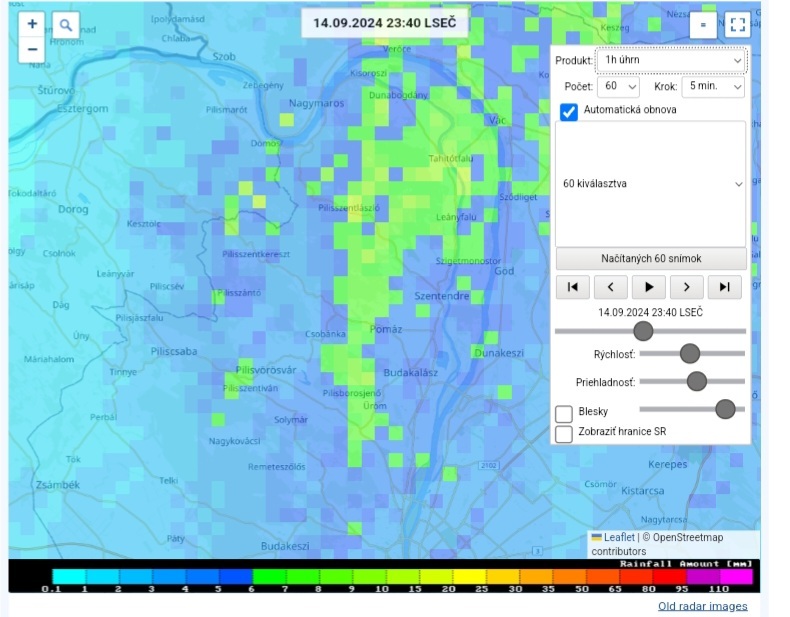Enable Zobraziť hranice SR checkbox
Viewport: 790px width, 617px height.
tap(564, 433)
